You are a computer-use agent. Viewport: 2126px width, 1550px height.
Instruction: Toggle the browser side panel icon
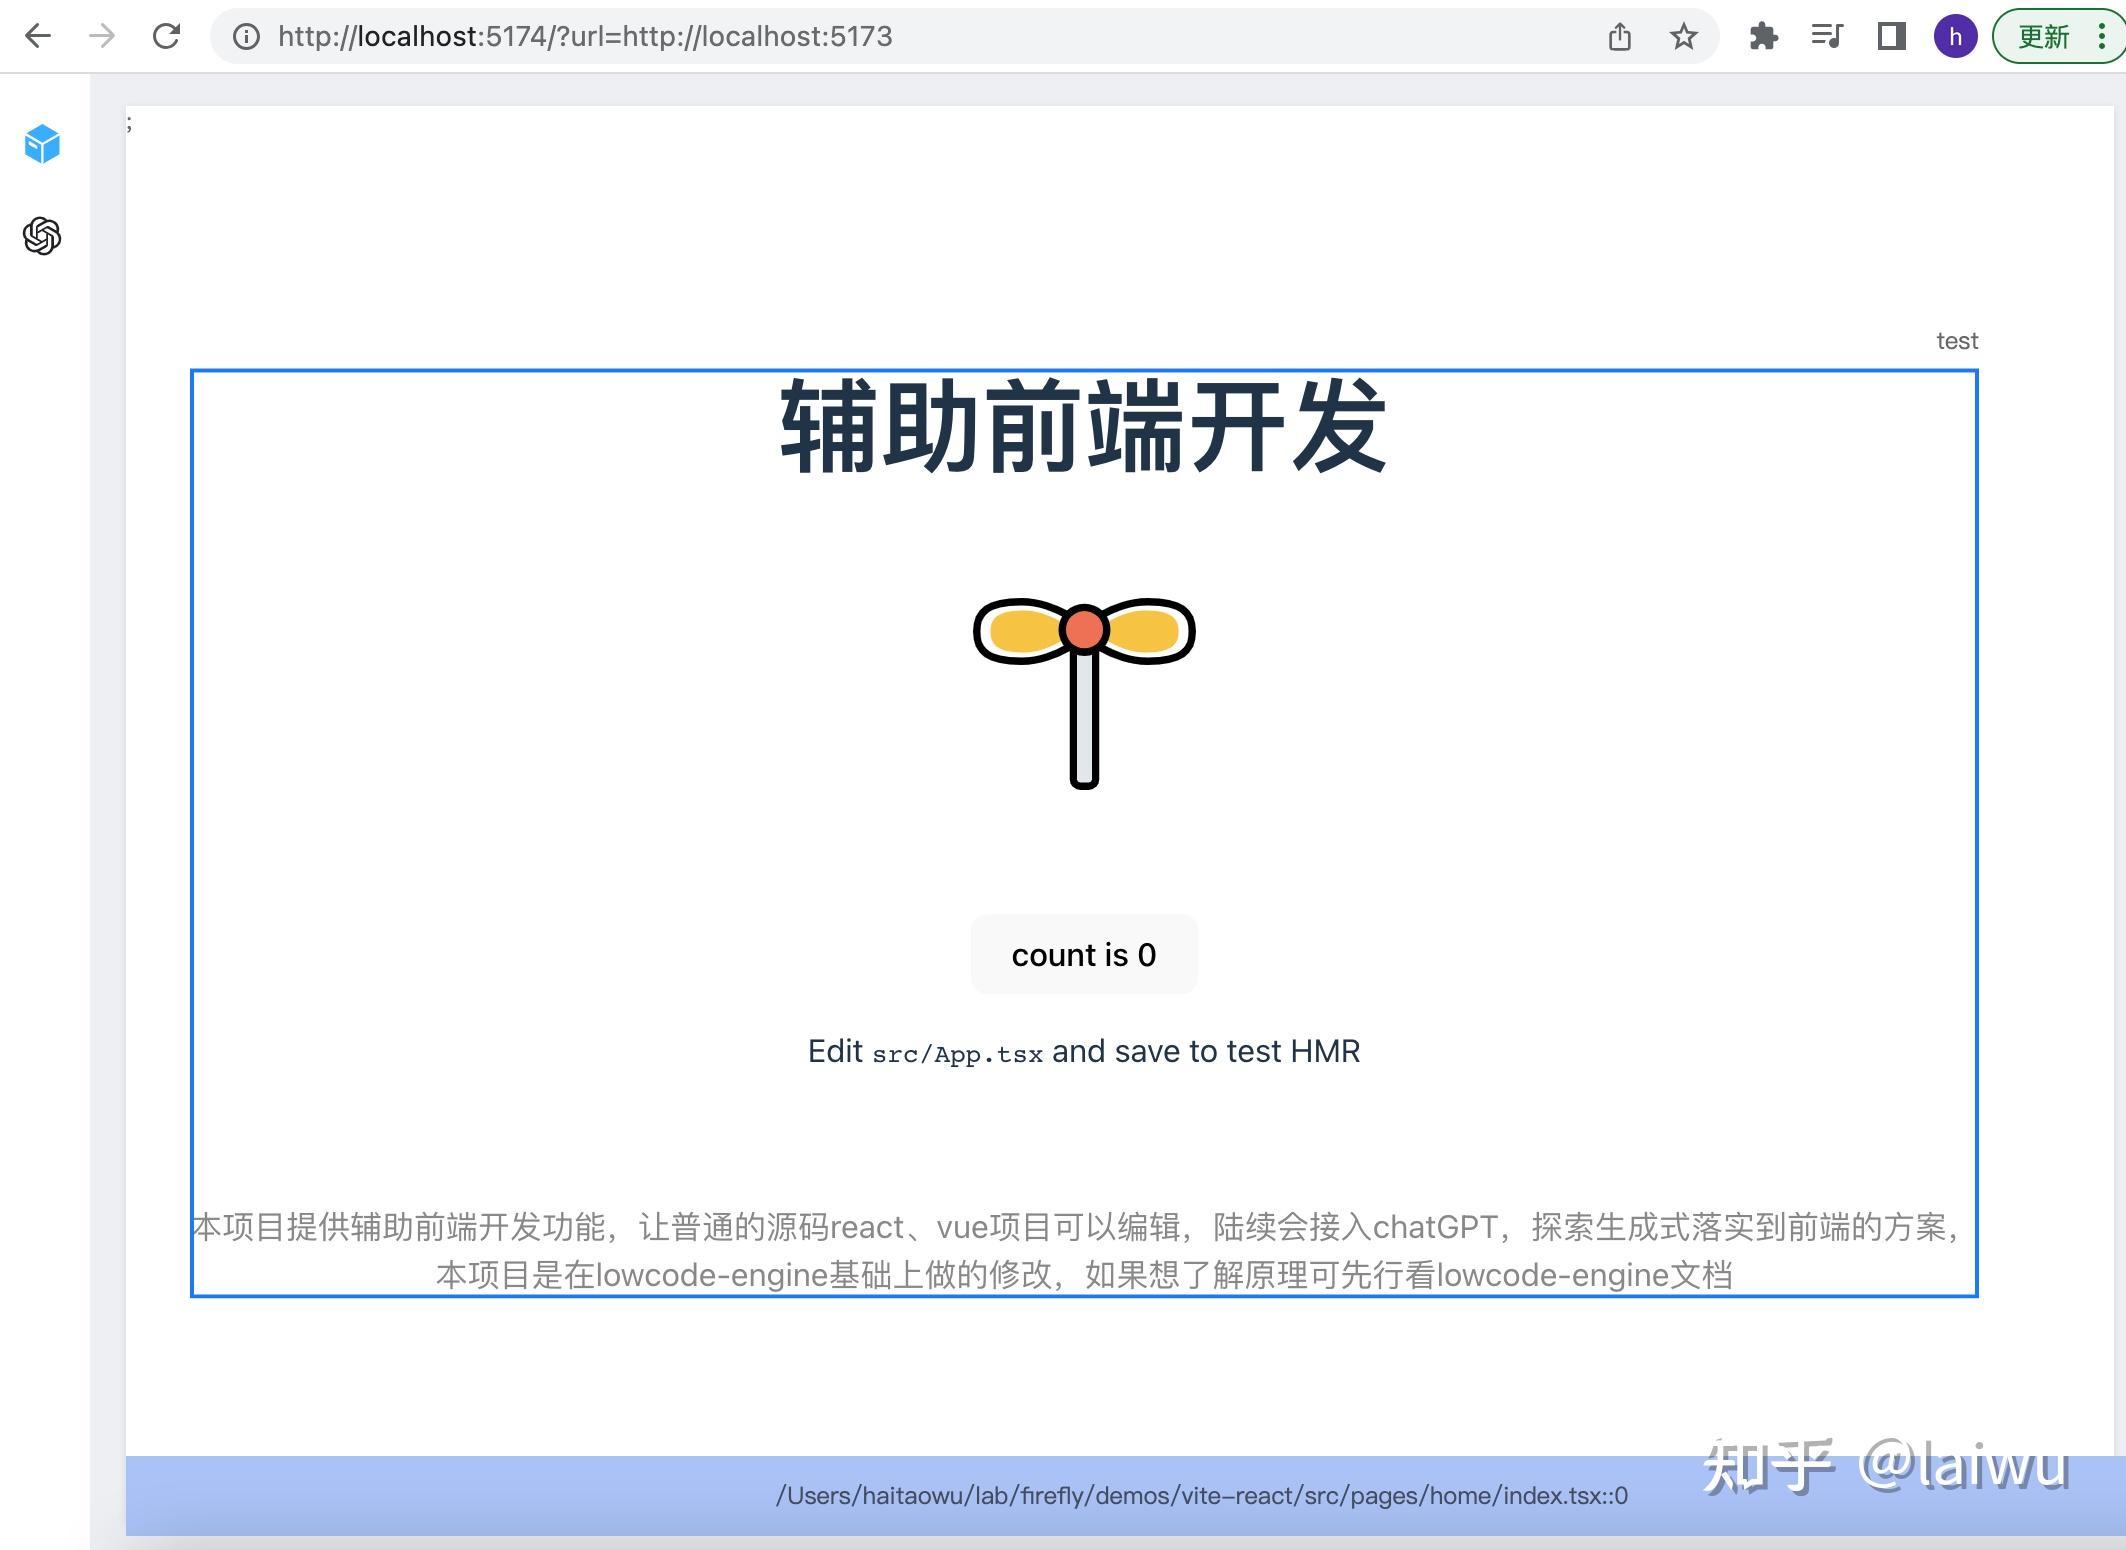pos(1891,37)
